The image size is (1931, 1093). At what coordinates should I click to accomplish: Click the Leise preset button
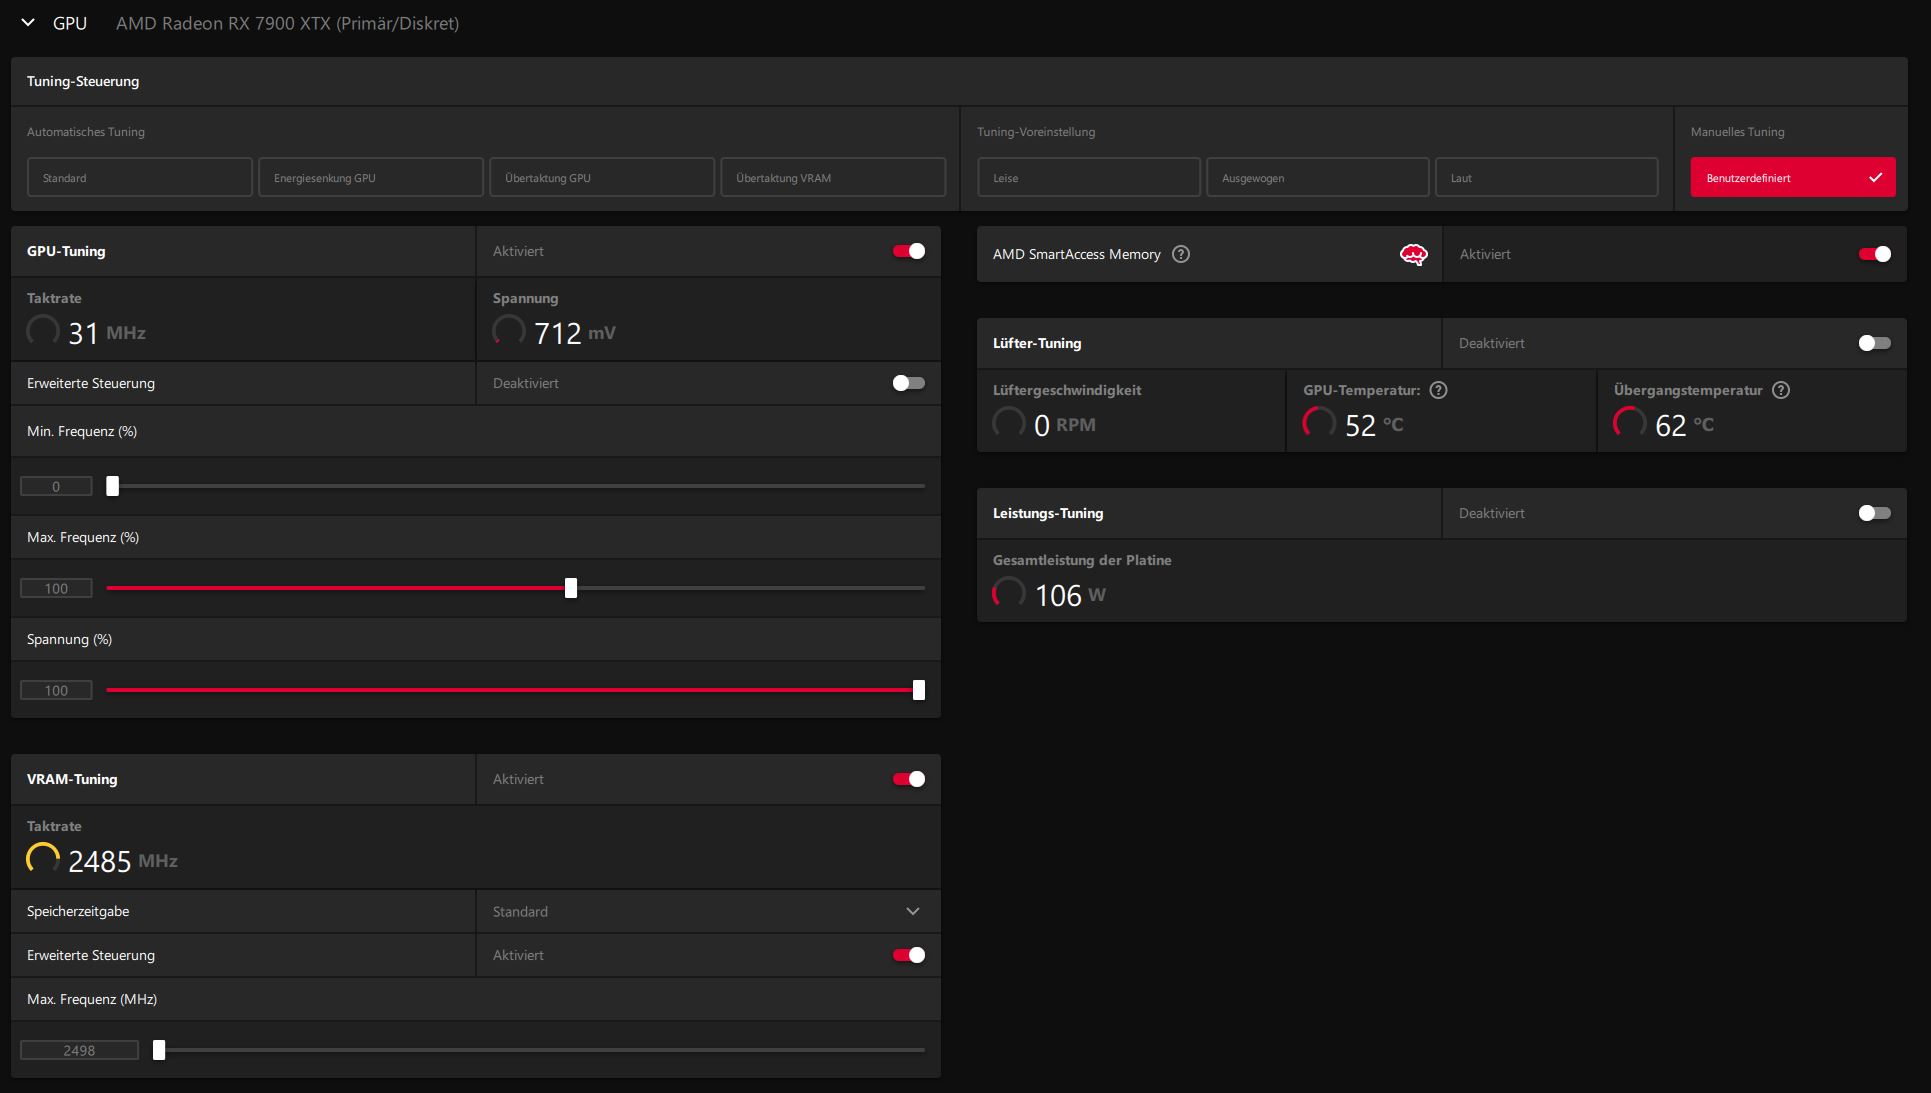click(x=1088, y=178)
